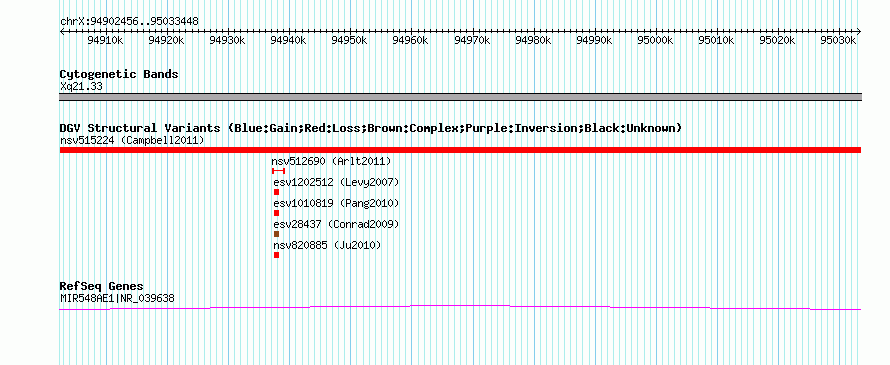Click the RefSeq Genes track title

click(102, 286)
